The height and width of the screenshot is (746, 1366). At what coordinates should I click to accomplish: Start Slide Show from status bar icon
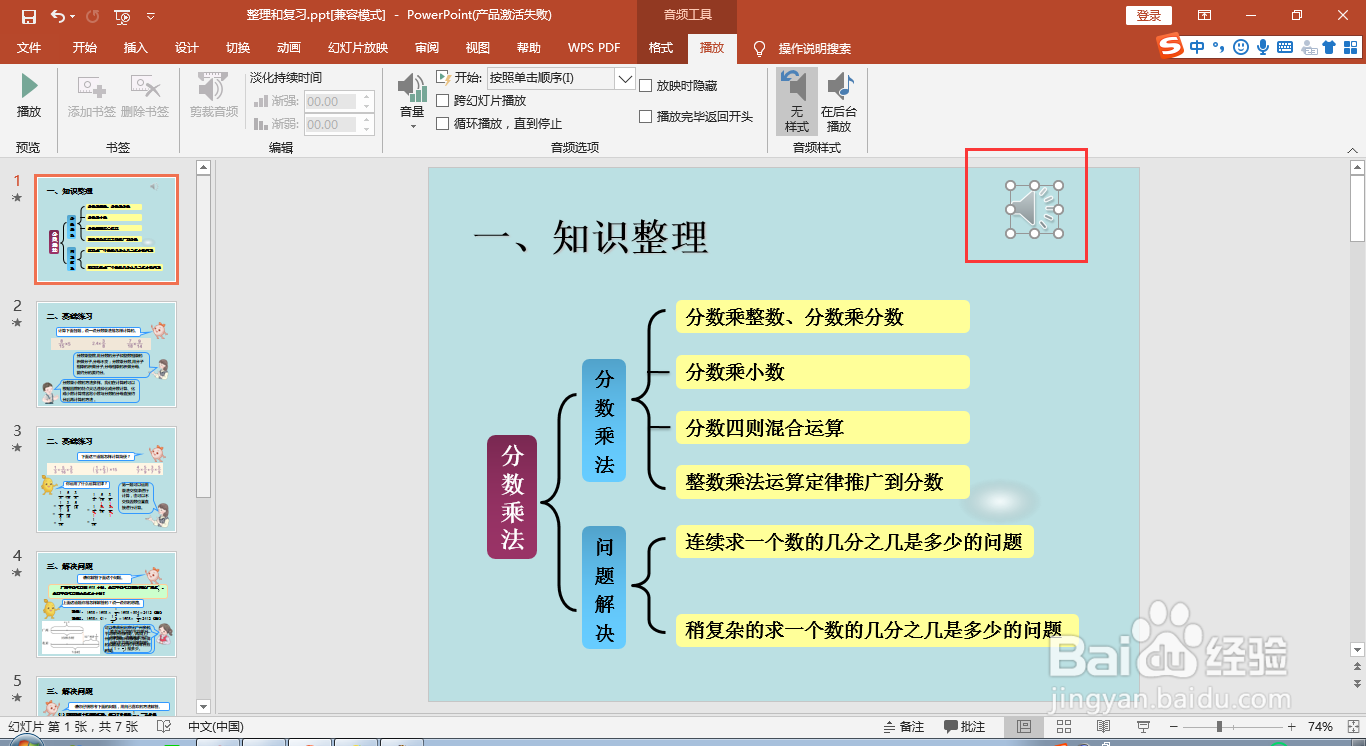pyautogui.click(x=1144, y=727)
